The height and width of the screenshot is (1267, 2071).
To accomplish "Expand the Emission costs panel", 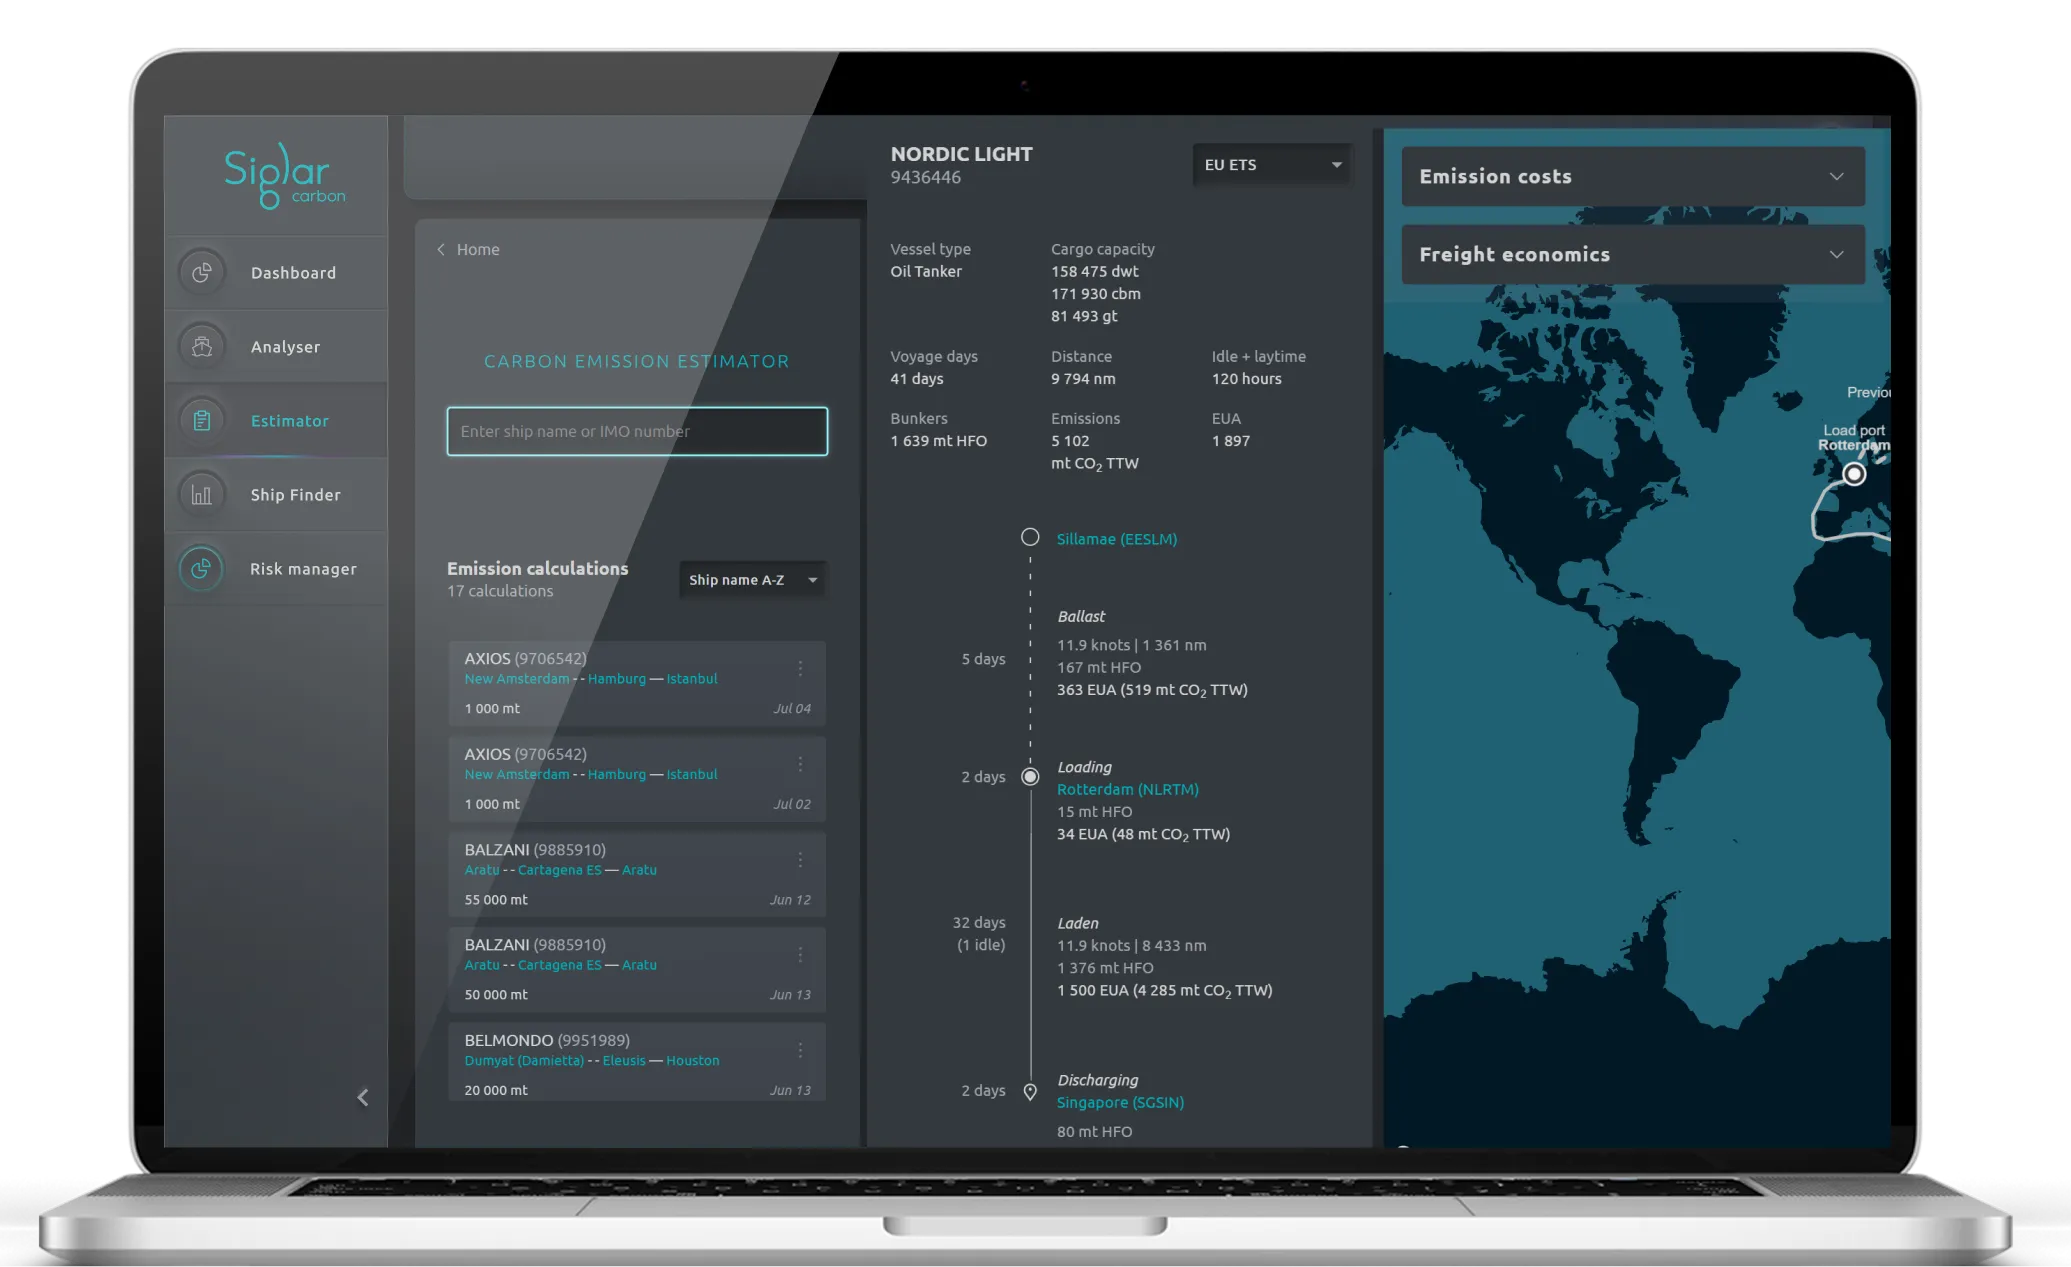I will point(1632,176).
